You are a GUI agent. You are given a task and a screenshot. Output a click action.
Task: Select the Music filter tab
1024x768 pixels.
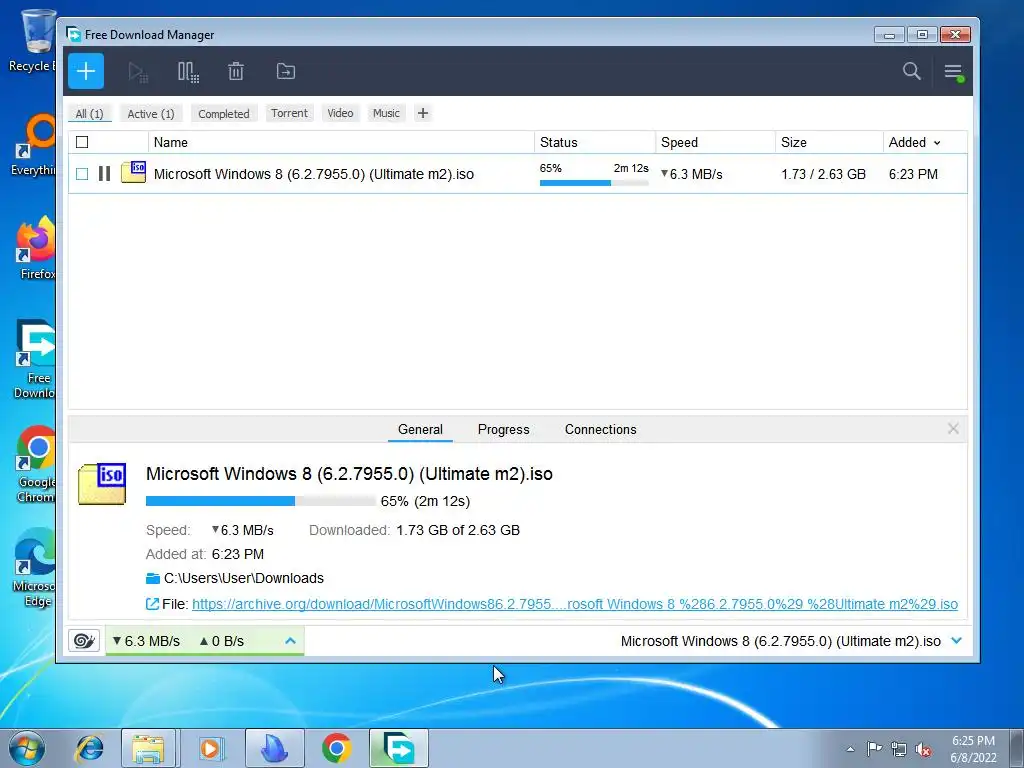click(x=386, y=113)
